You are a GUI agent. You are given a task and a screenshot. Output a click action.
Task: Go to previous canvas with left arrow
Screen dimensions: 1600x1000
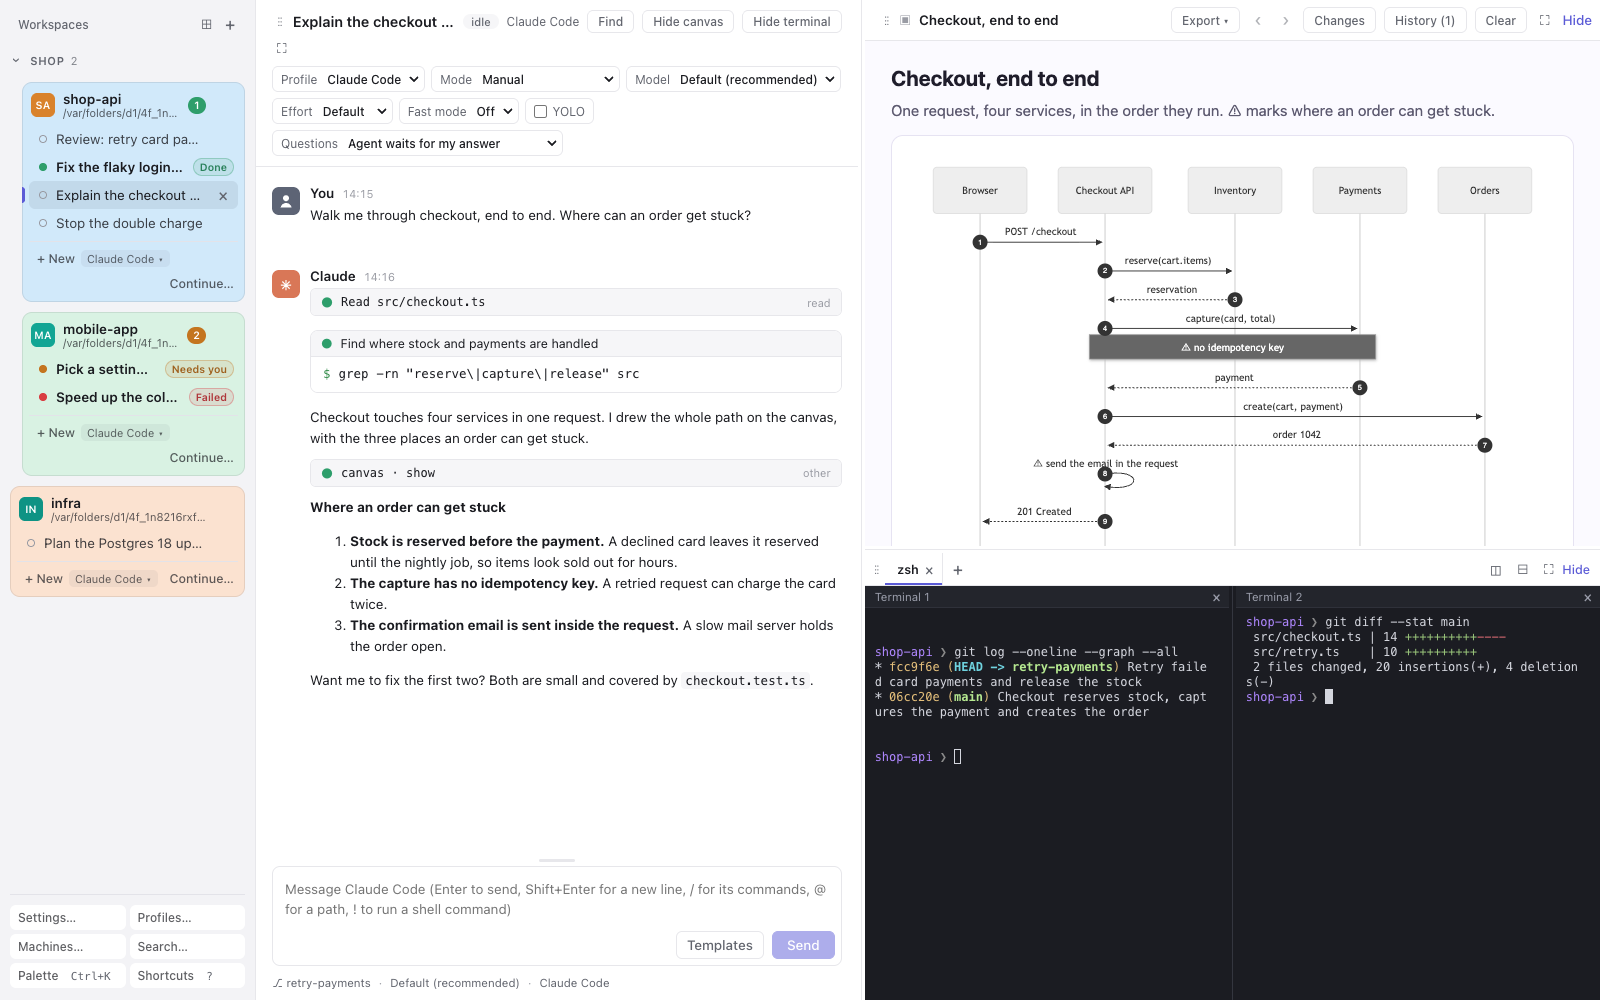1258,20
